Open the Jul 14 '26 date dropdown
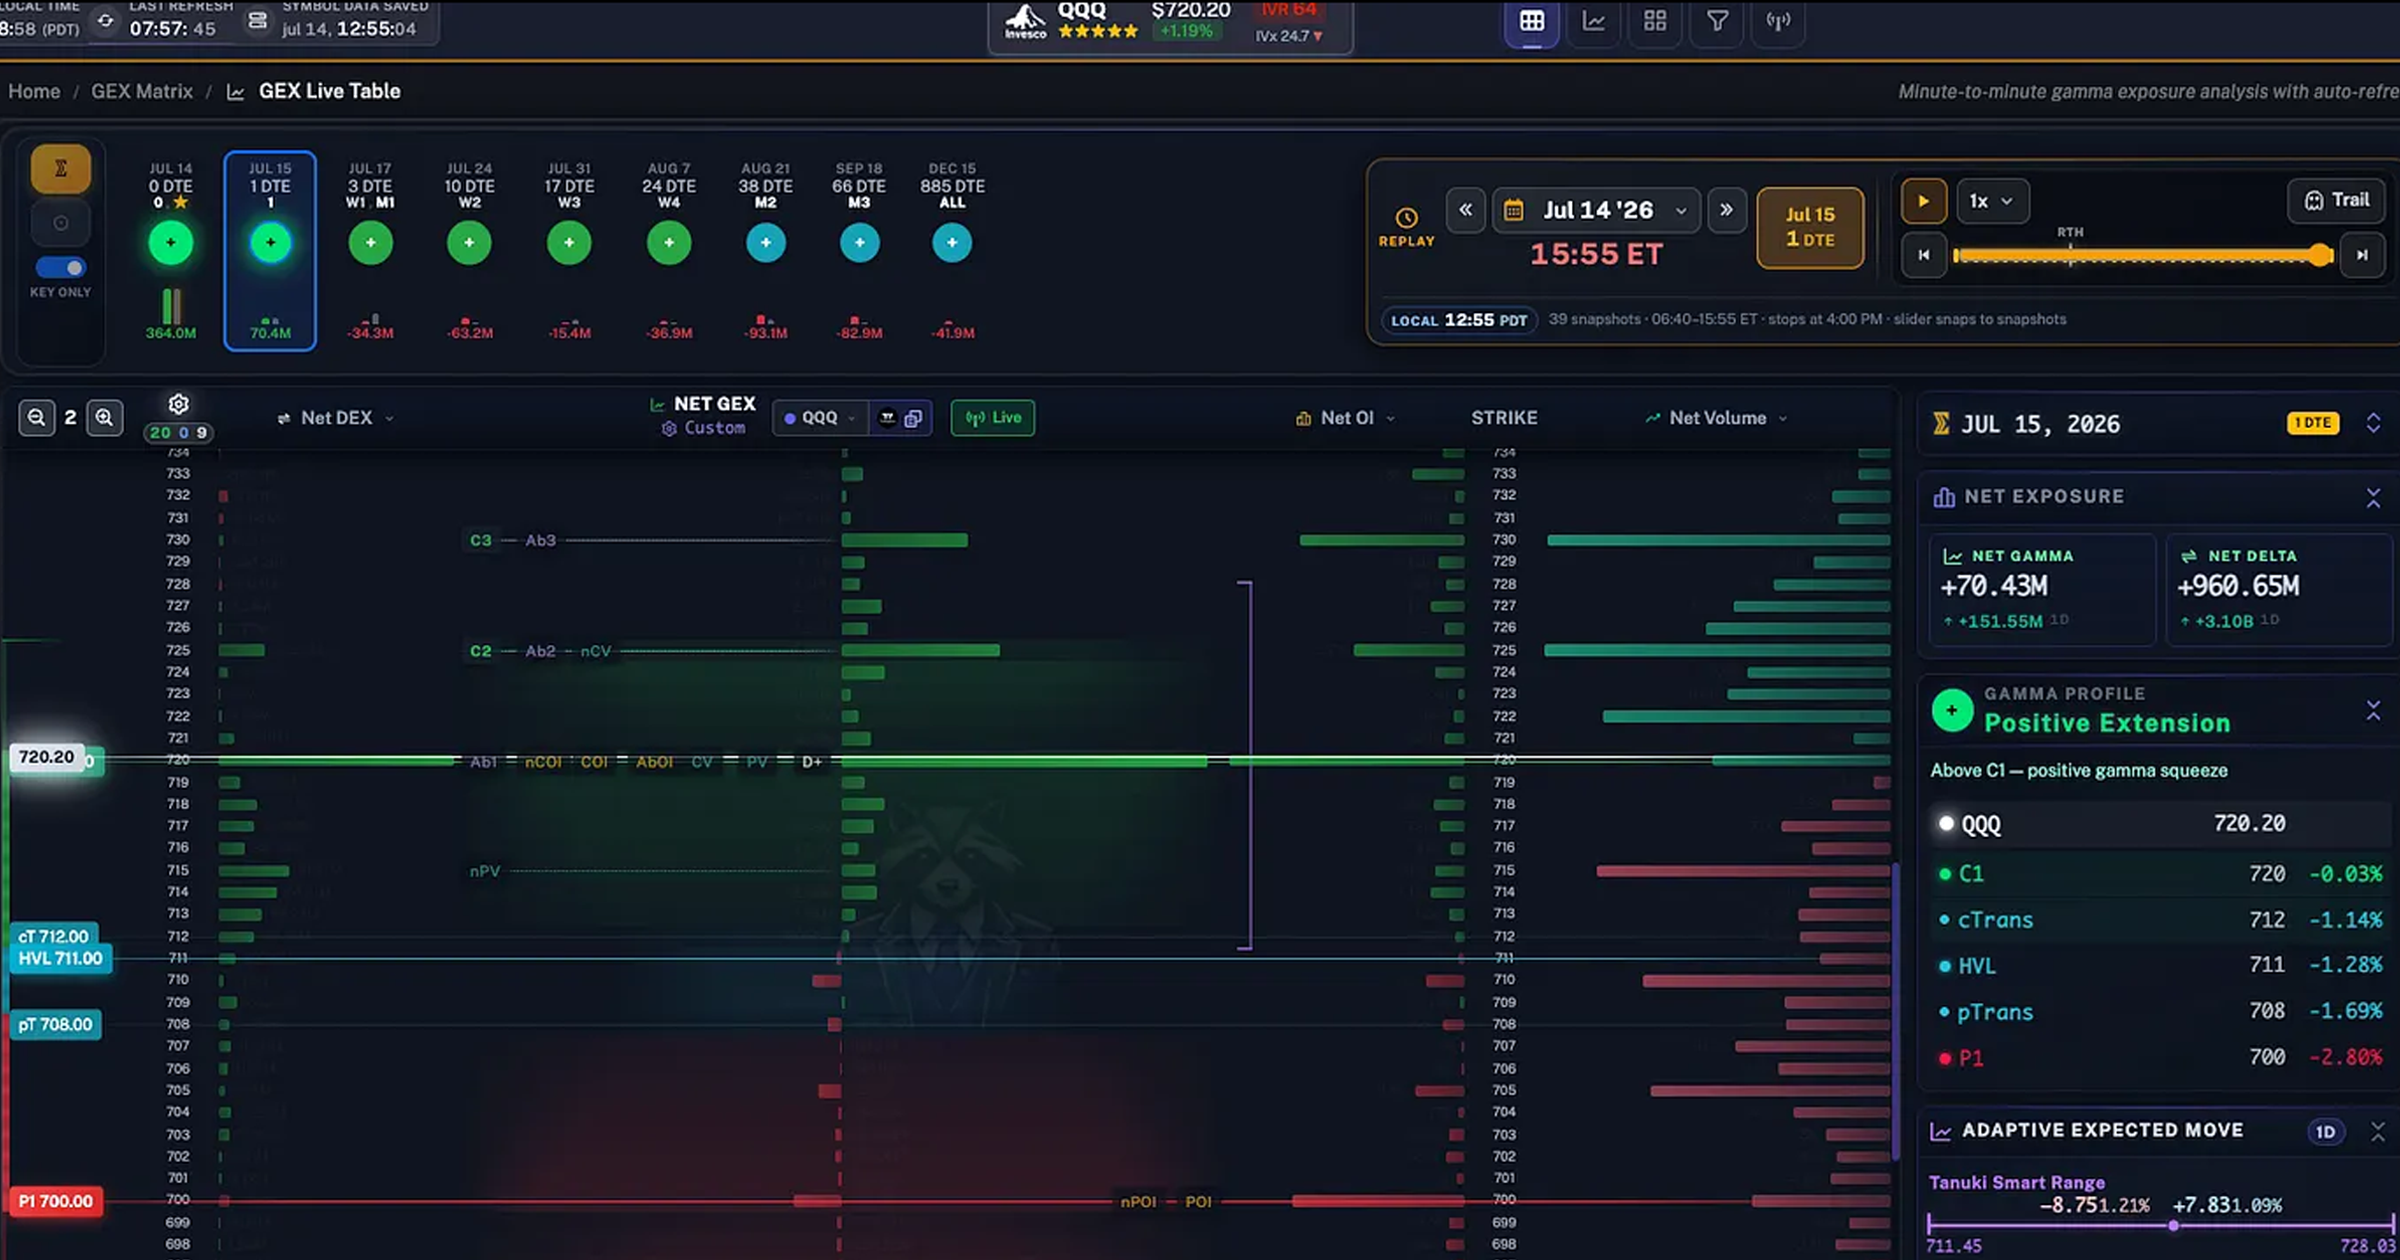2400x1260 pixels. [x=1597, y=210]
